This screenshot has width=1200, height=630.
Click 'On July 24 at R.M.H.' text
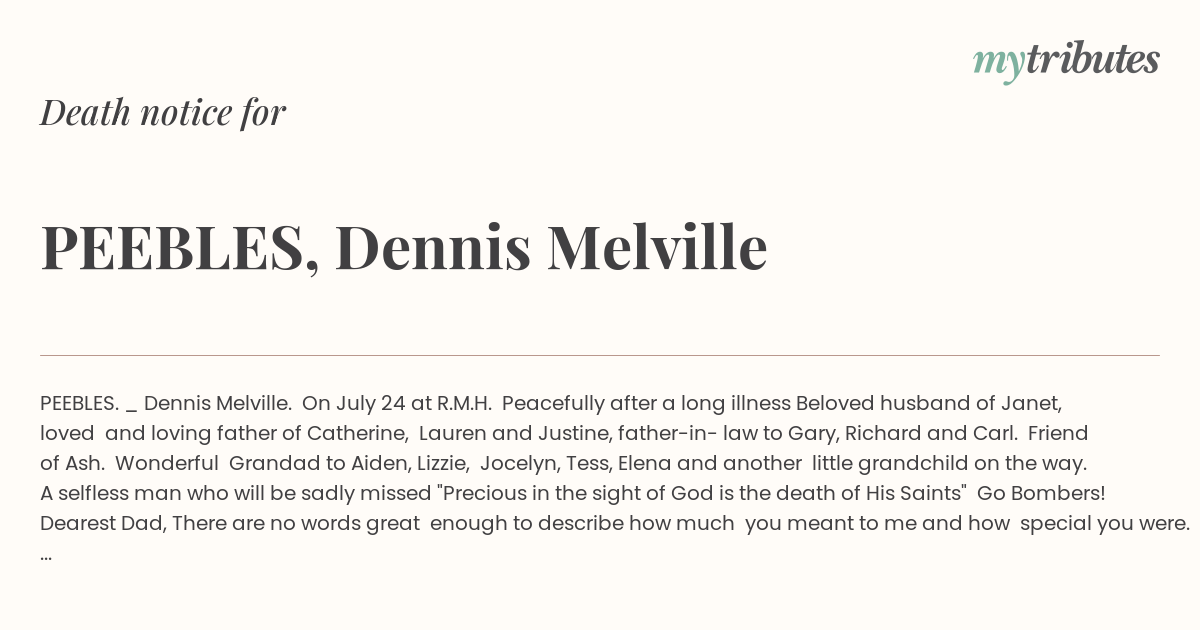point(397,404)
